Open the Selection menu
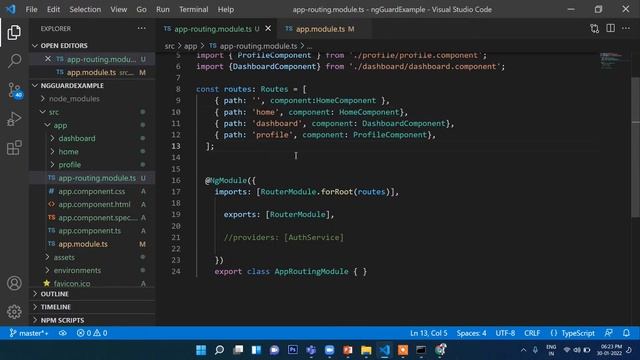This screenshot has height=360, width=640. pyautogui.click(x=85, y=9)
